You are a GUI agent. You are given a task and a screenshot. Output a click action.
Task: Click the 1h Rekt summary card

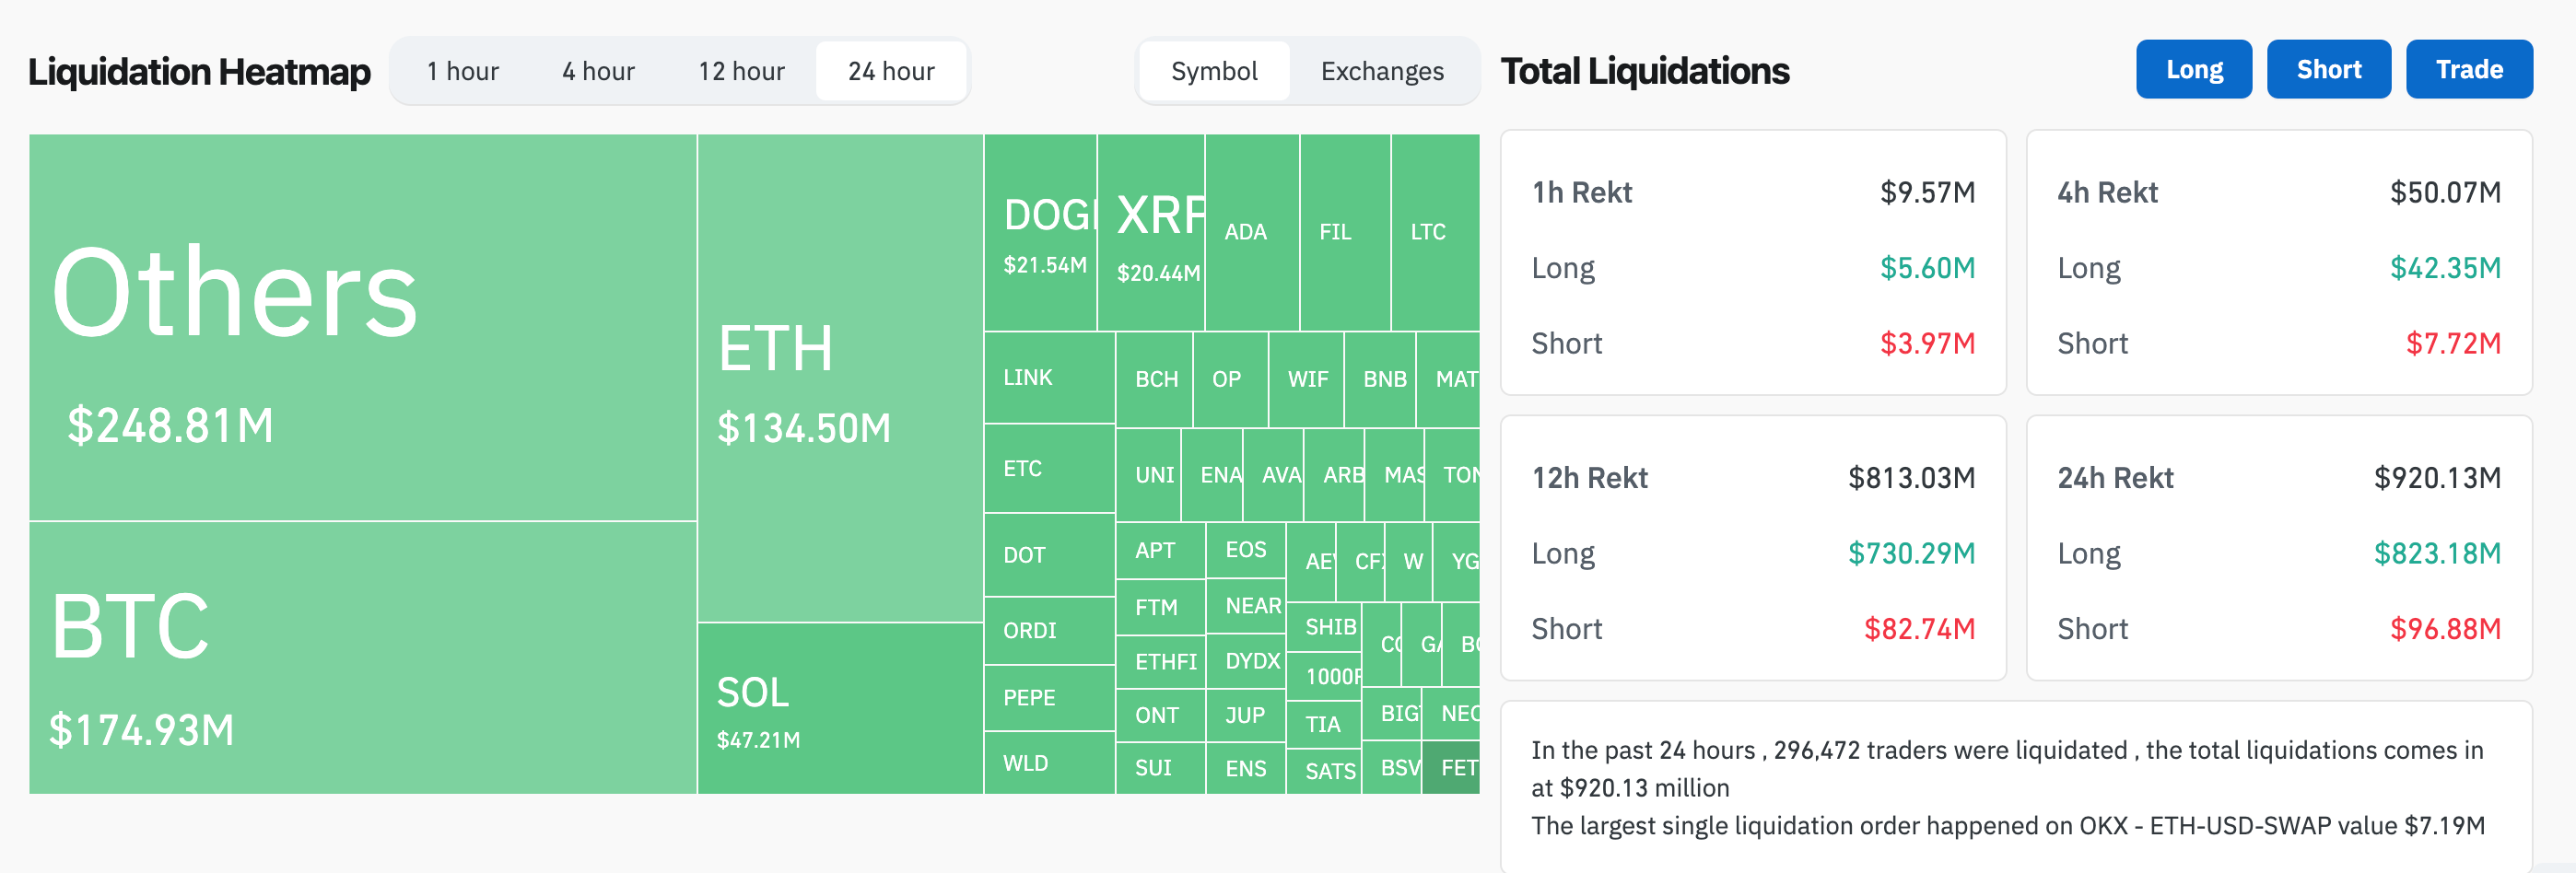coord(1752,263)
